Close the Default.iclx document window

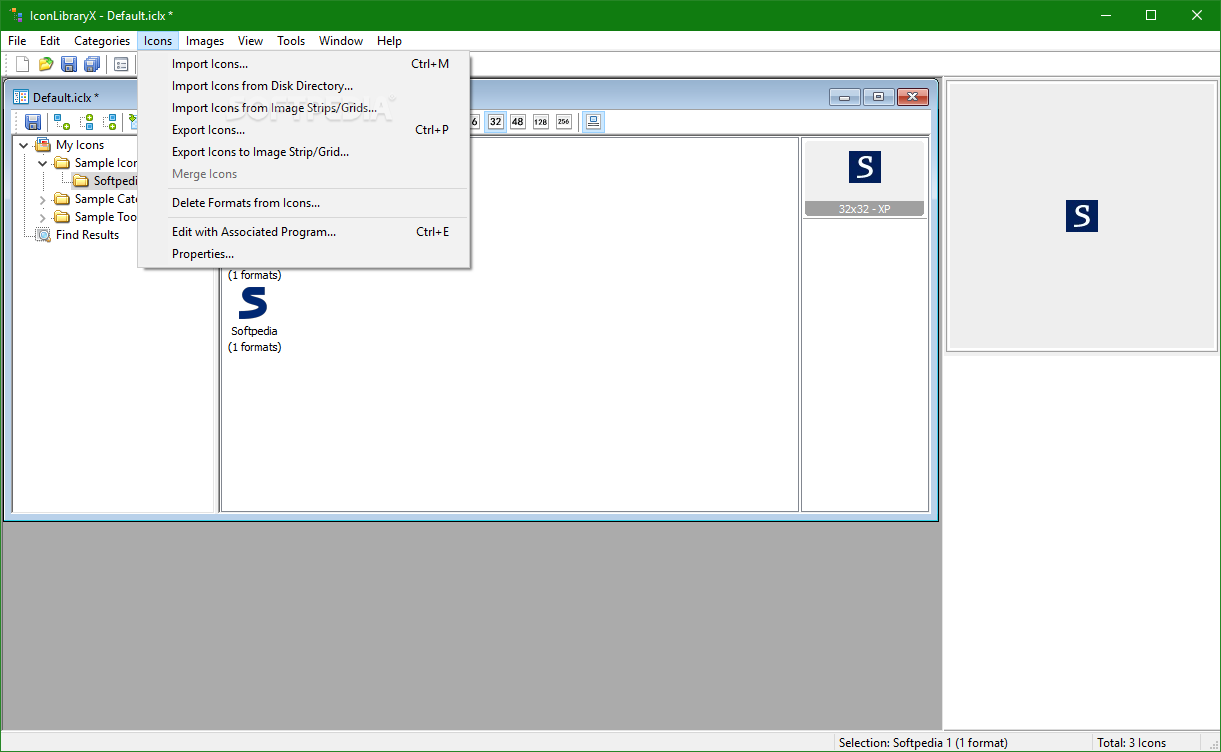click(x=913, y=97)
